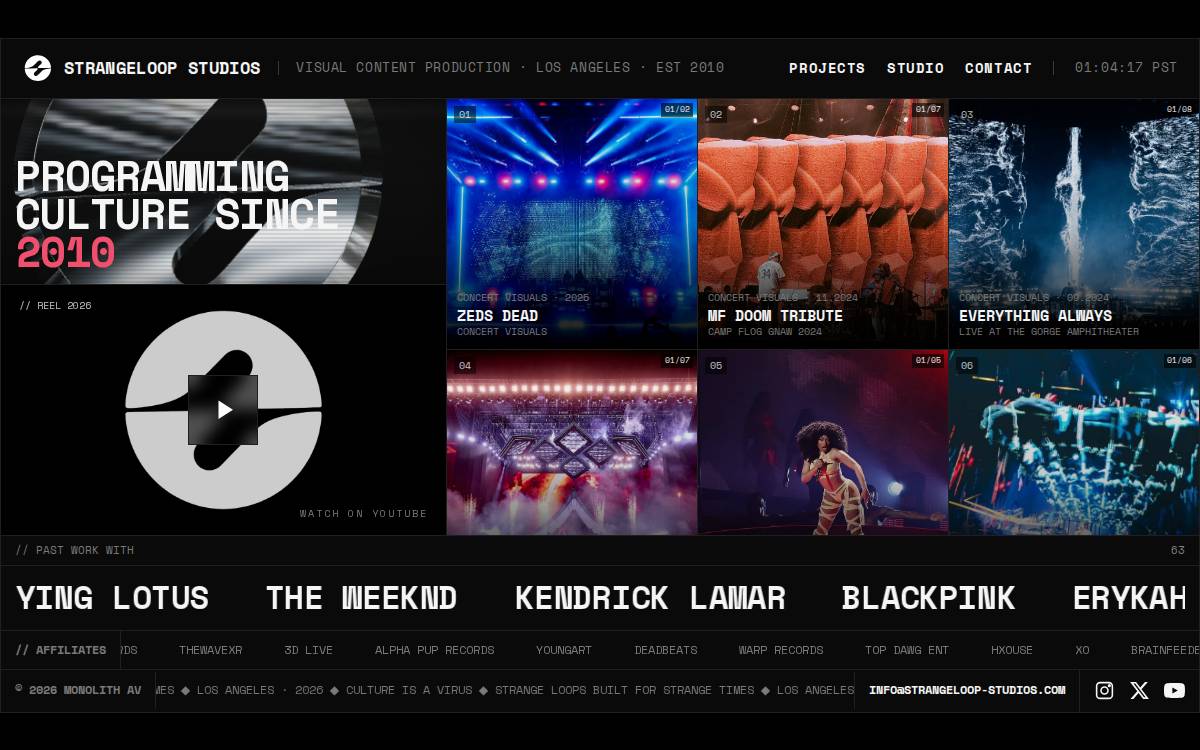Screen dimensions: 1200x750
Task: Open project card number 06
Action: (1074, 442)
